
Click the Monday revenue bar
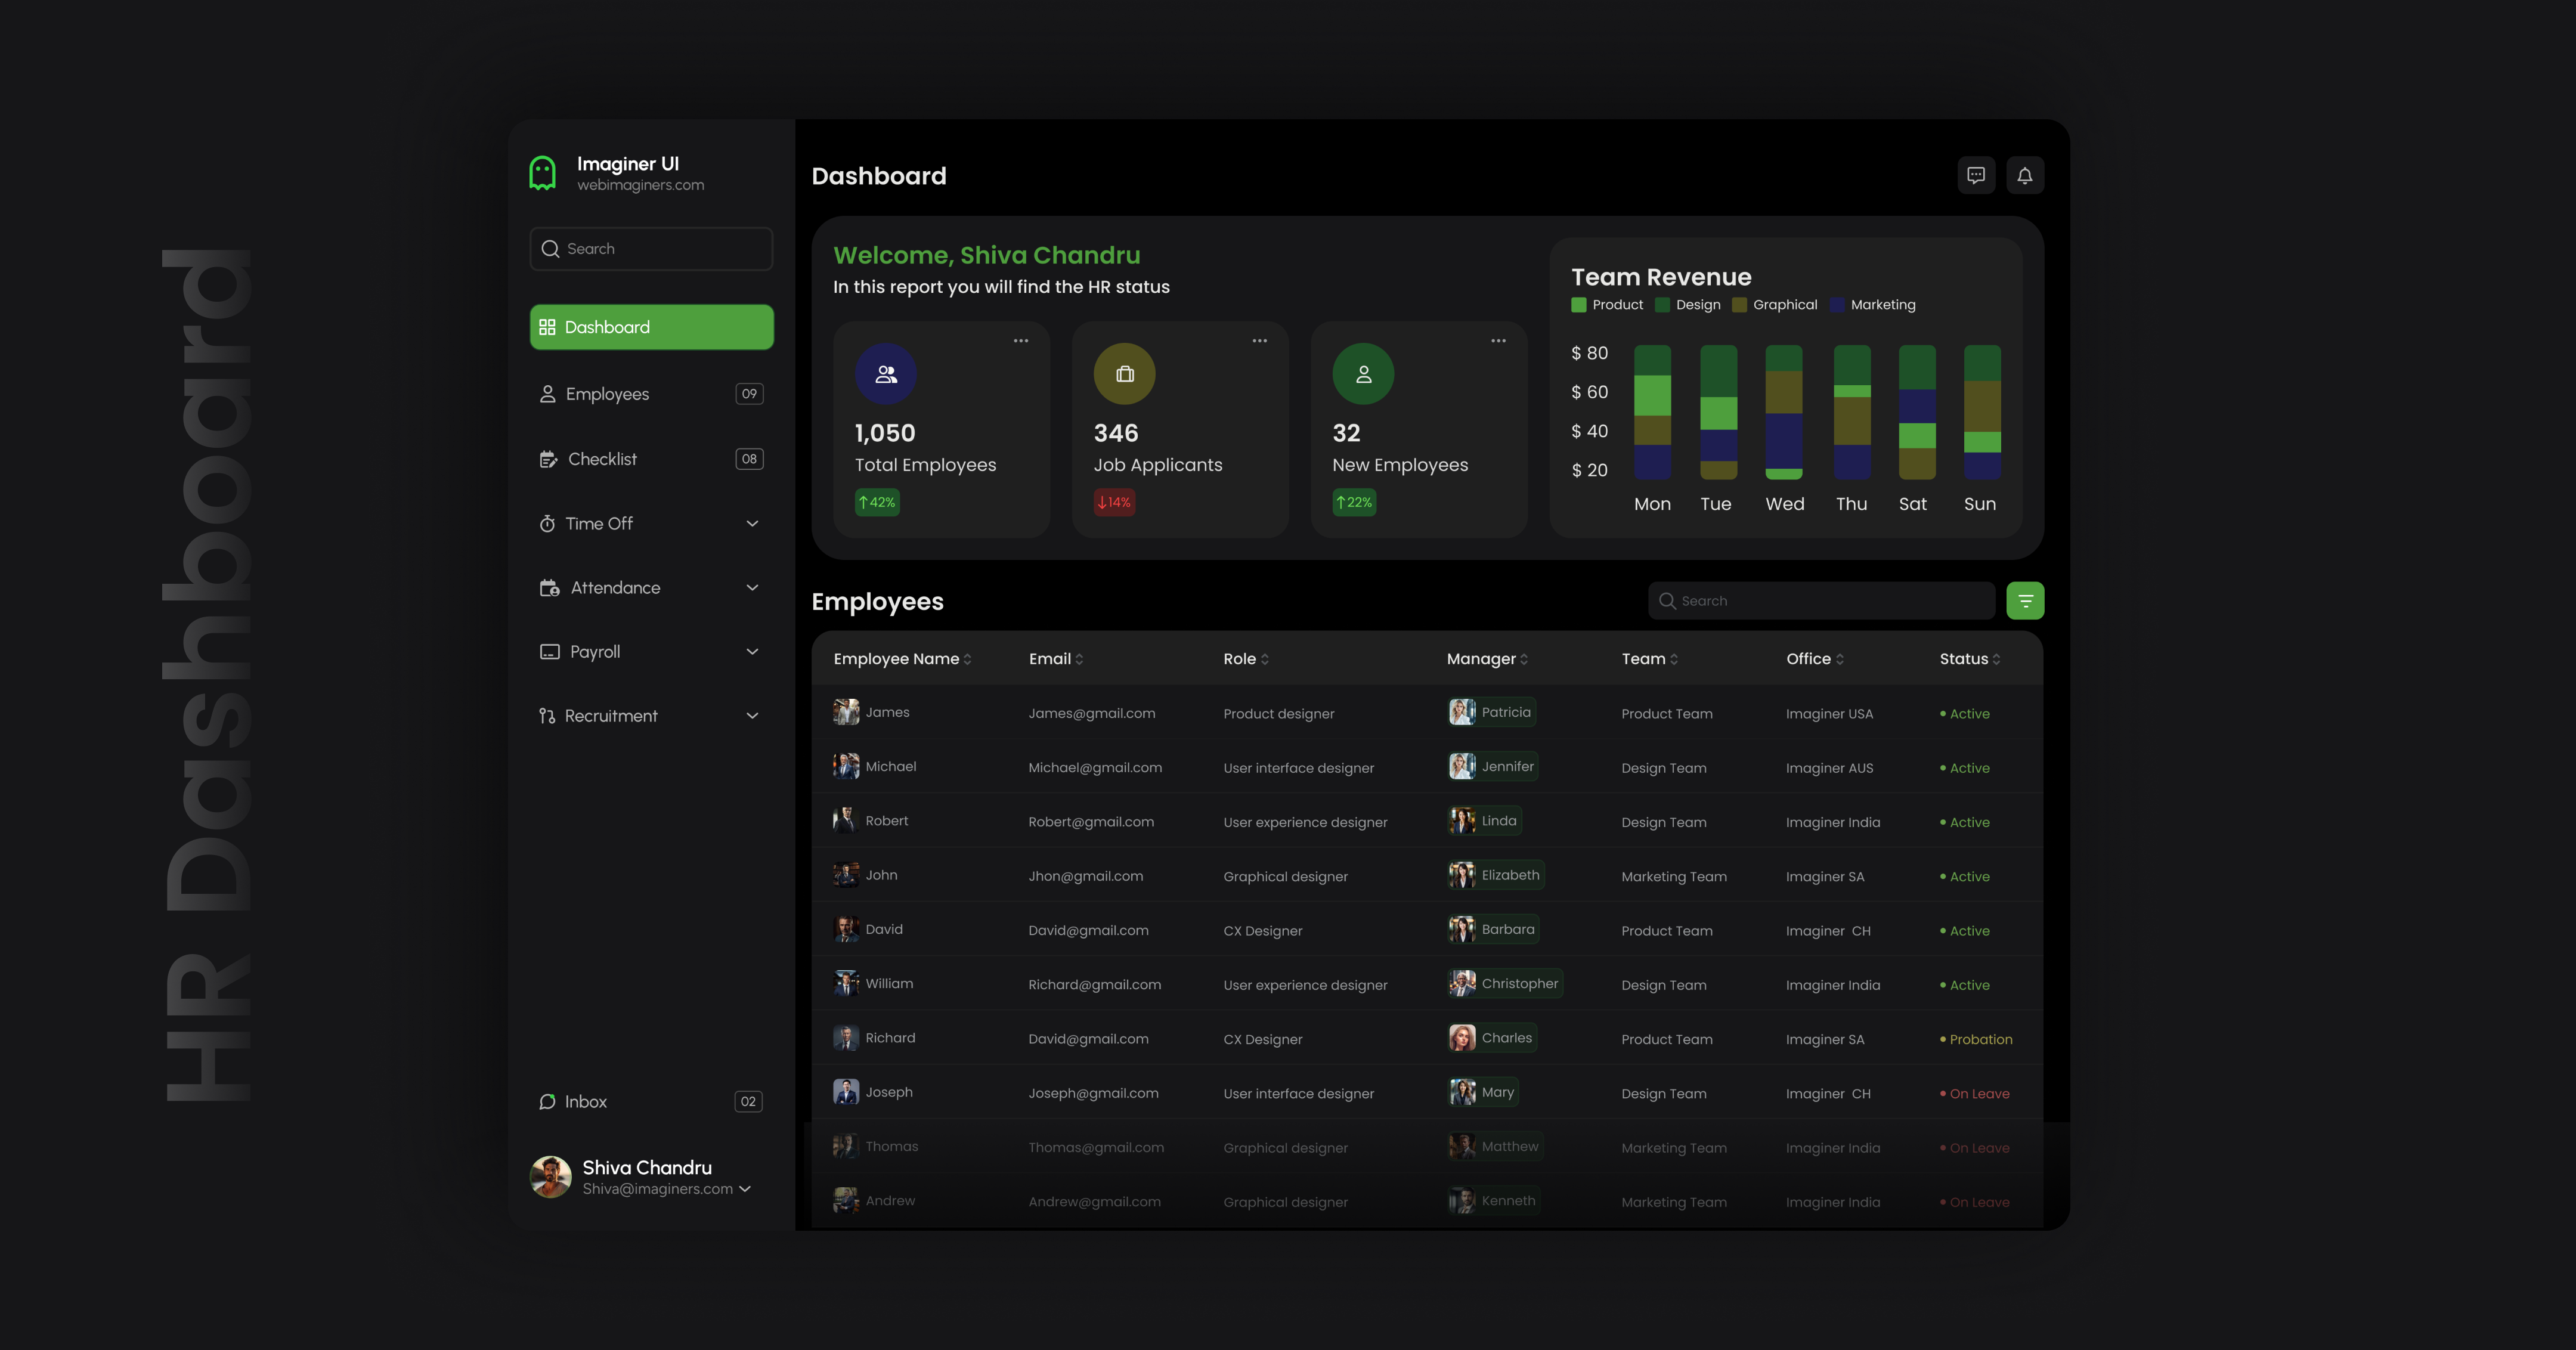coord(1653,412)
